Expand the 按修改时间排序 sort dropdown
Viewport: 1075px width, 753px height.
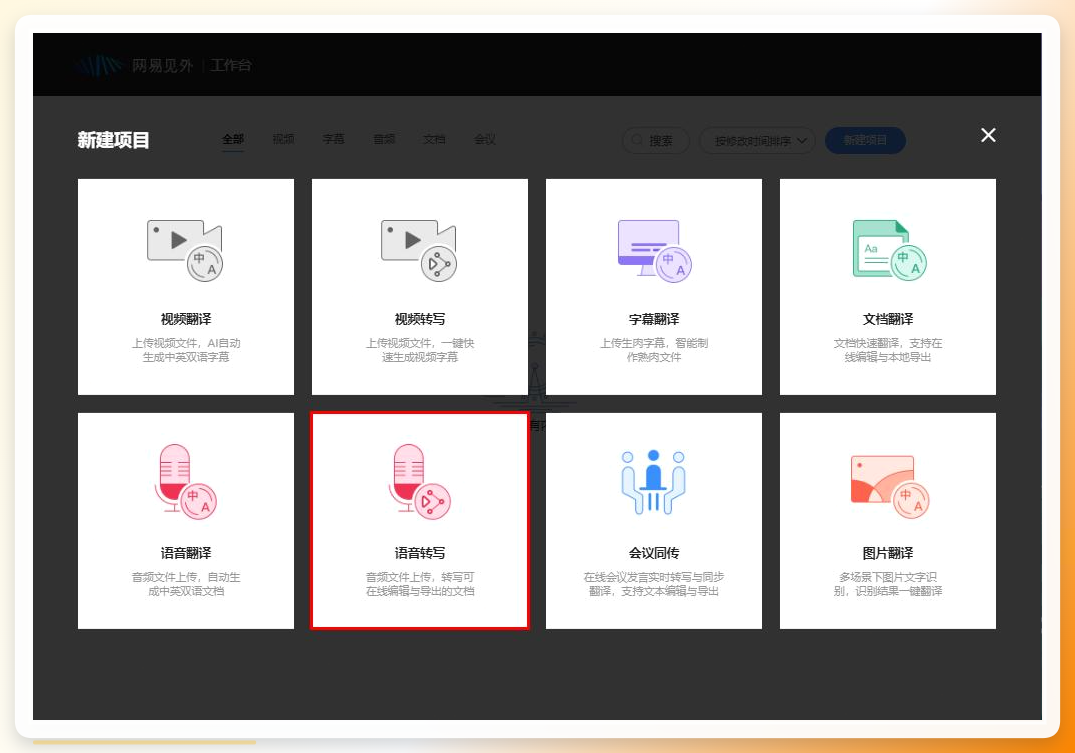click(758, 141)
